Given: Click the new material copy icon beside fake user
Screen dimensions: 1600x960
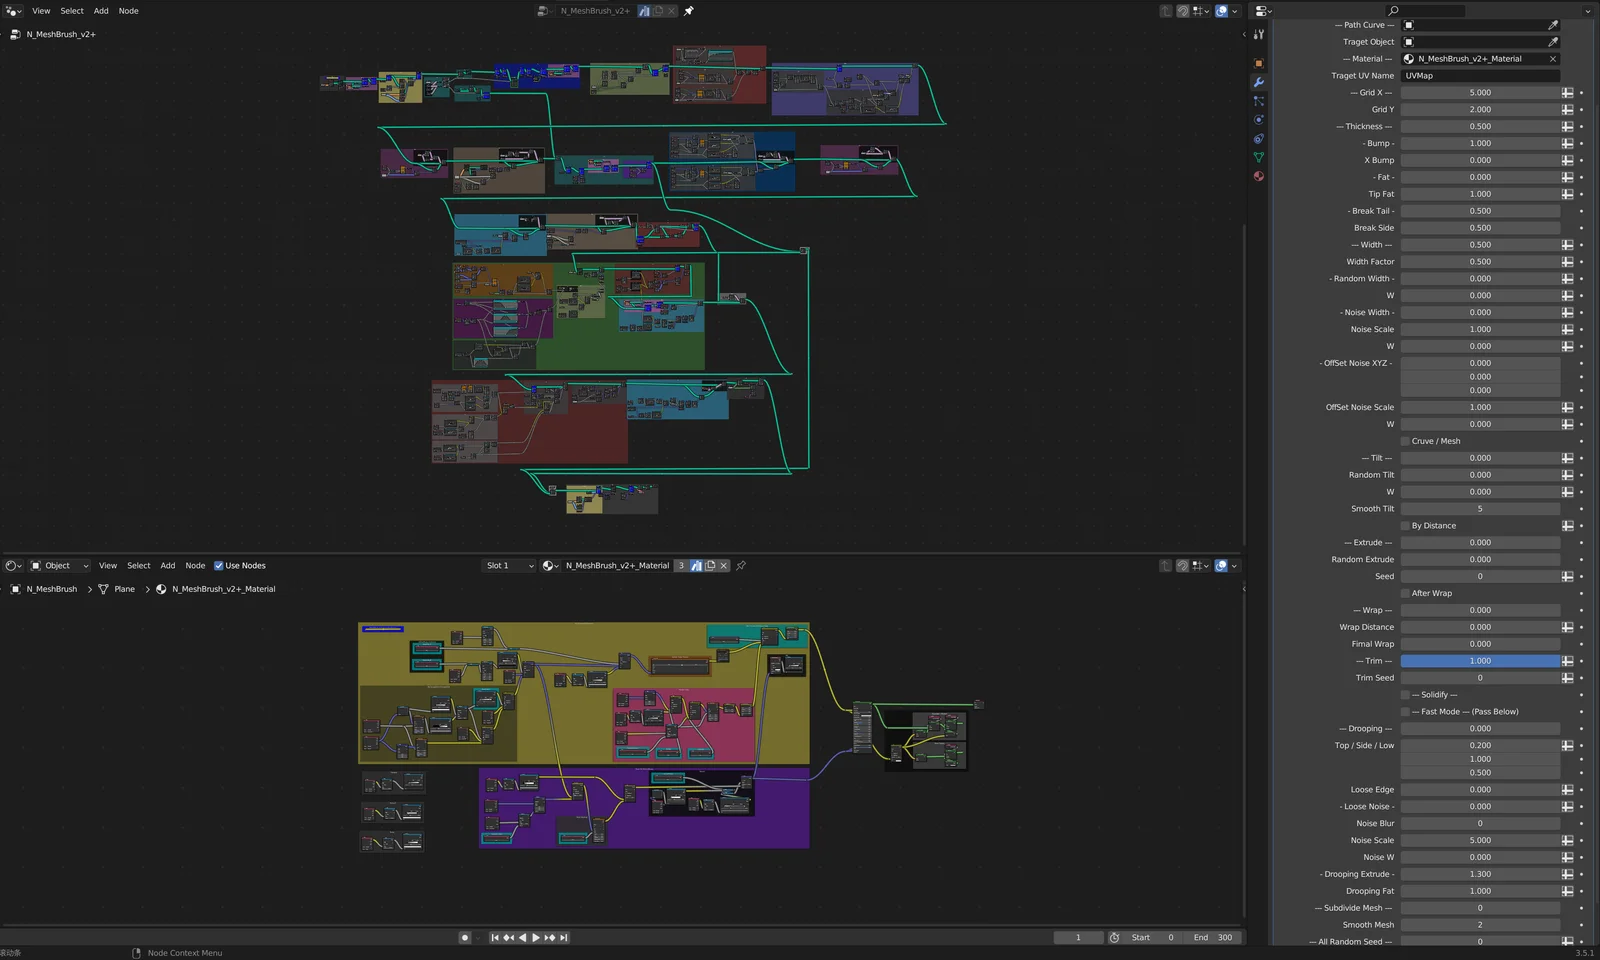Looking at the screenshot, I should click(710, 565).
